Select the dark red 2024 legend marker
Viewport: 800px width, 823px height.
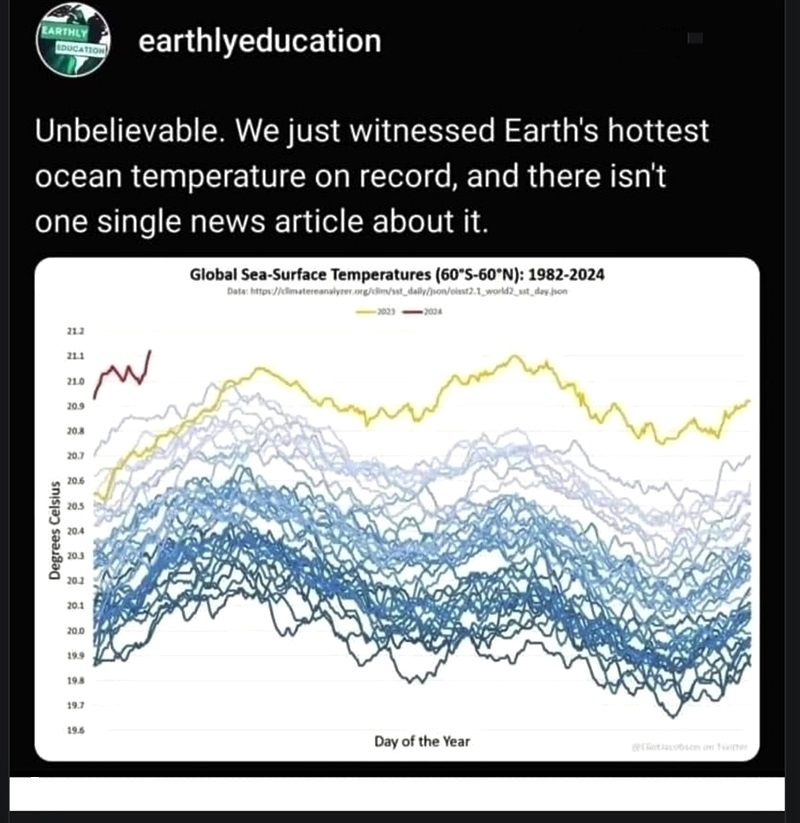tap(412, 312)
